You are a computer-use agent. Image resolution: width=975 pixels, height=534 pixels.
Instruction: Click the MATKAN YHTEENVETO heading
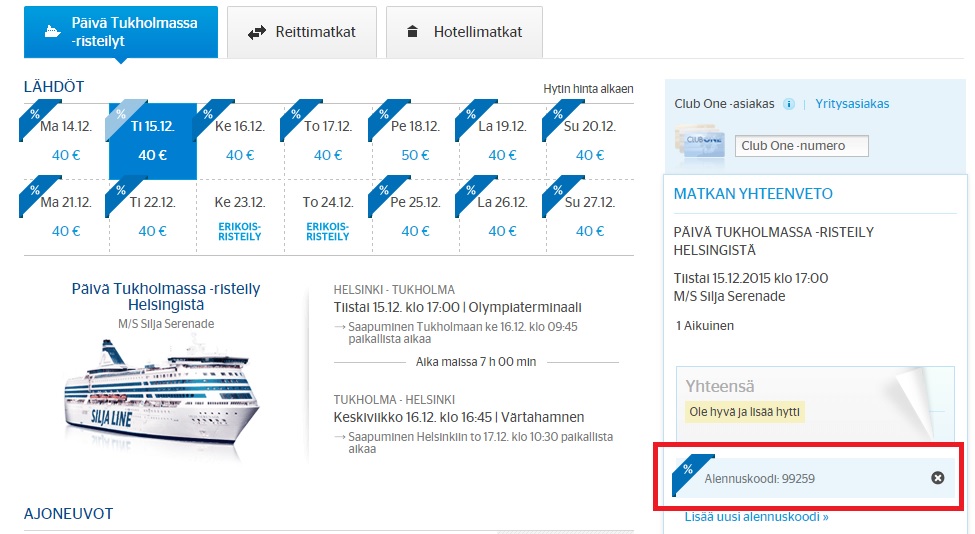point(753,193)
